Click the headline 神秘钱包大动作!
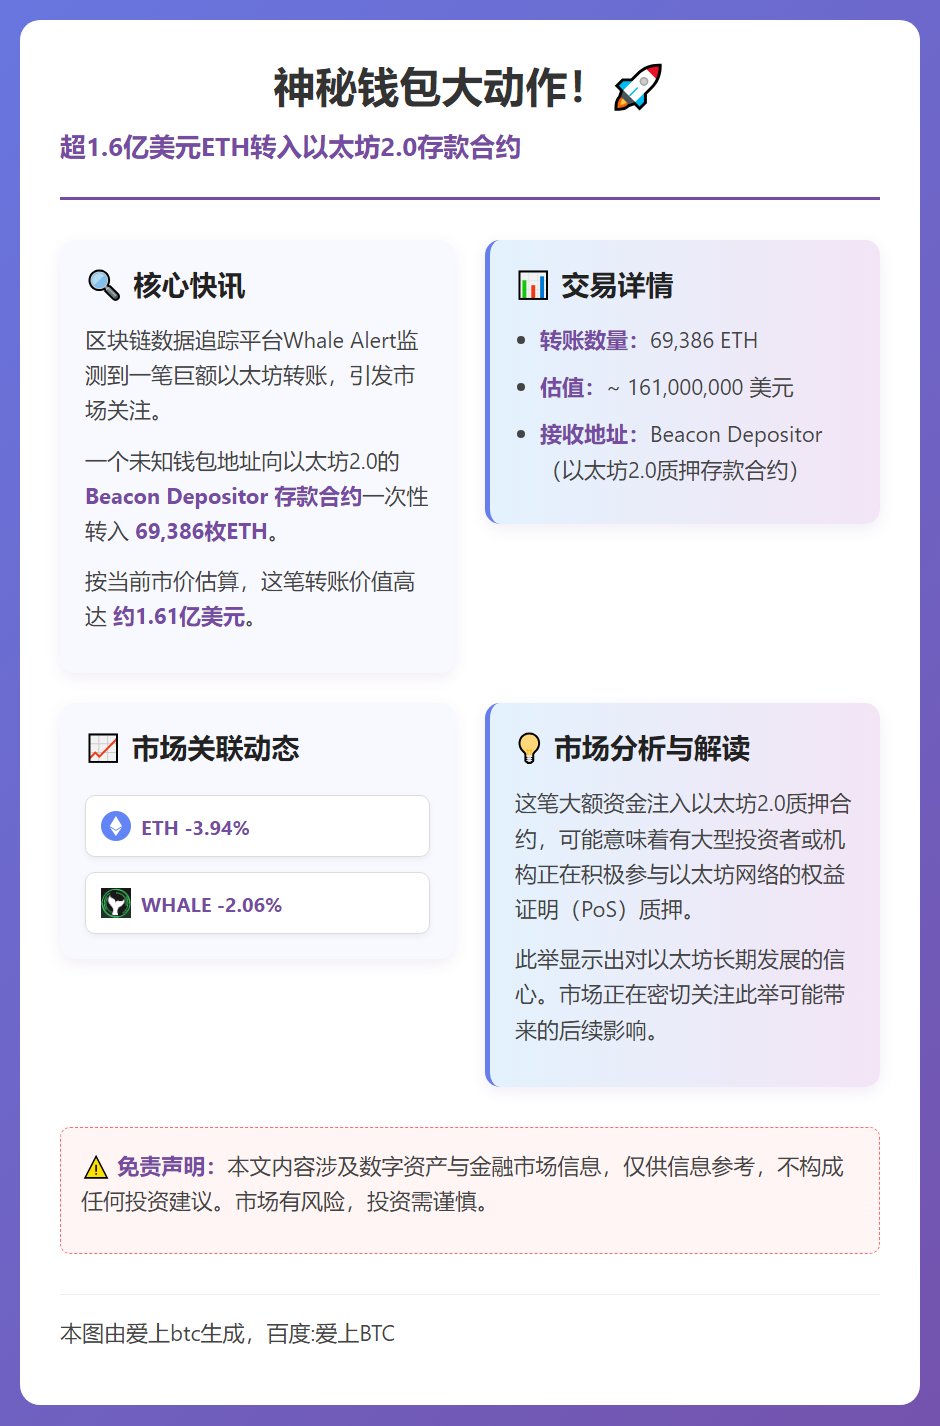940x1426 pixels. (x=430, y=88)
